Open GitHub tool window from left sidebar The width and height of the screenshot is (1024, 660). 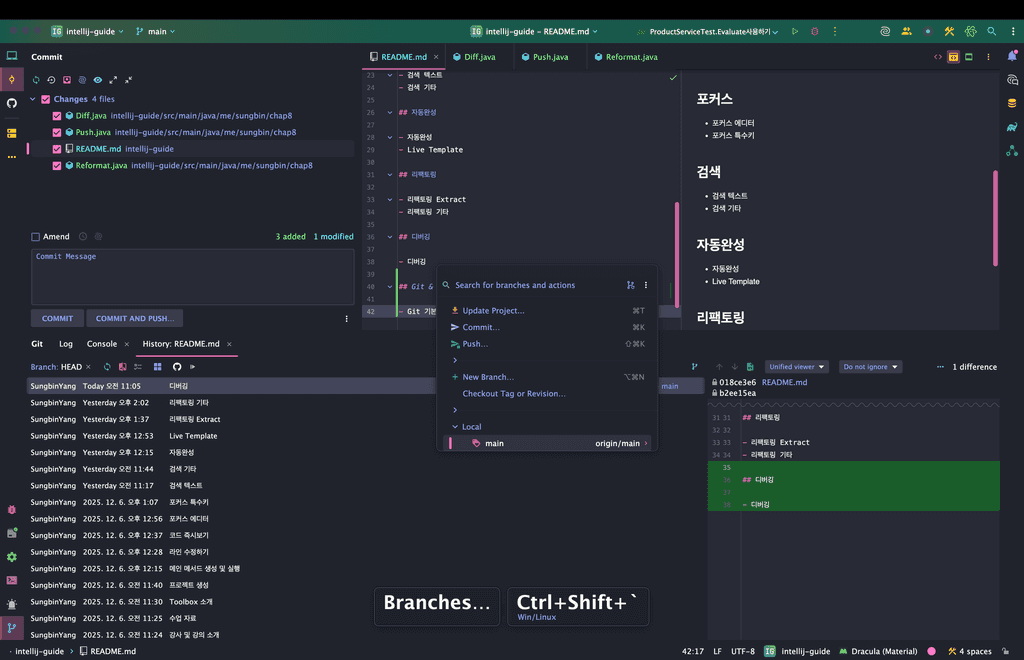click(x=12, y=103)
